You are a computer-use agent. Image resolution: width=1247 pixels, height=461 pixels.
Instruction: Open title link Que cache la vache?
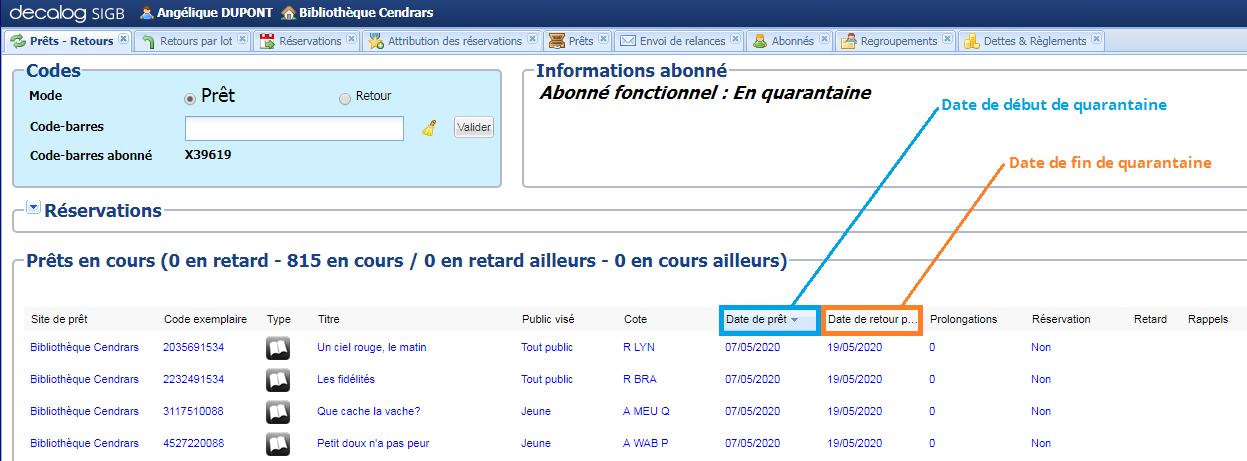click(369, 412)
